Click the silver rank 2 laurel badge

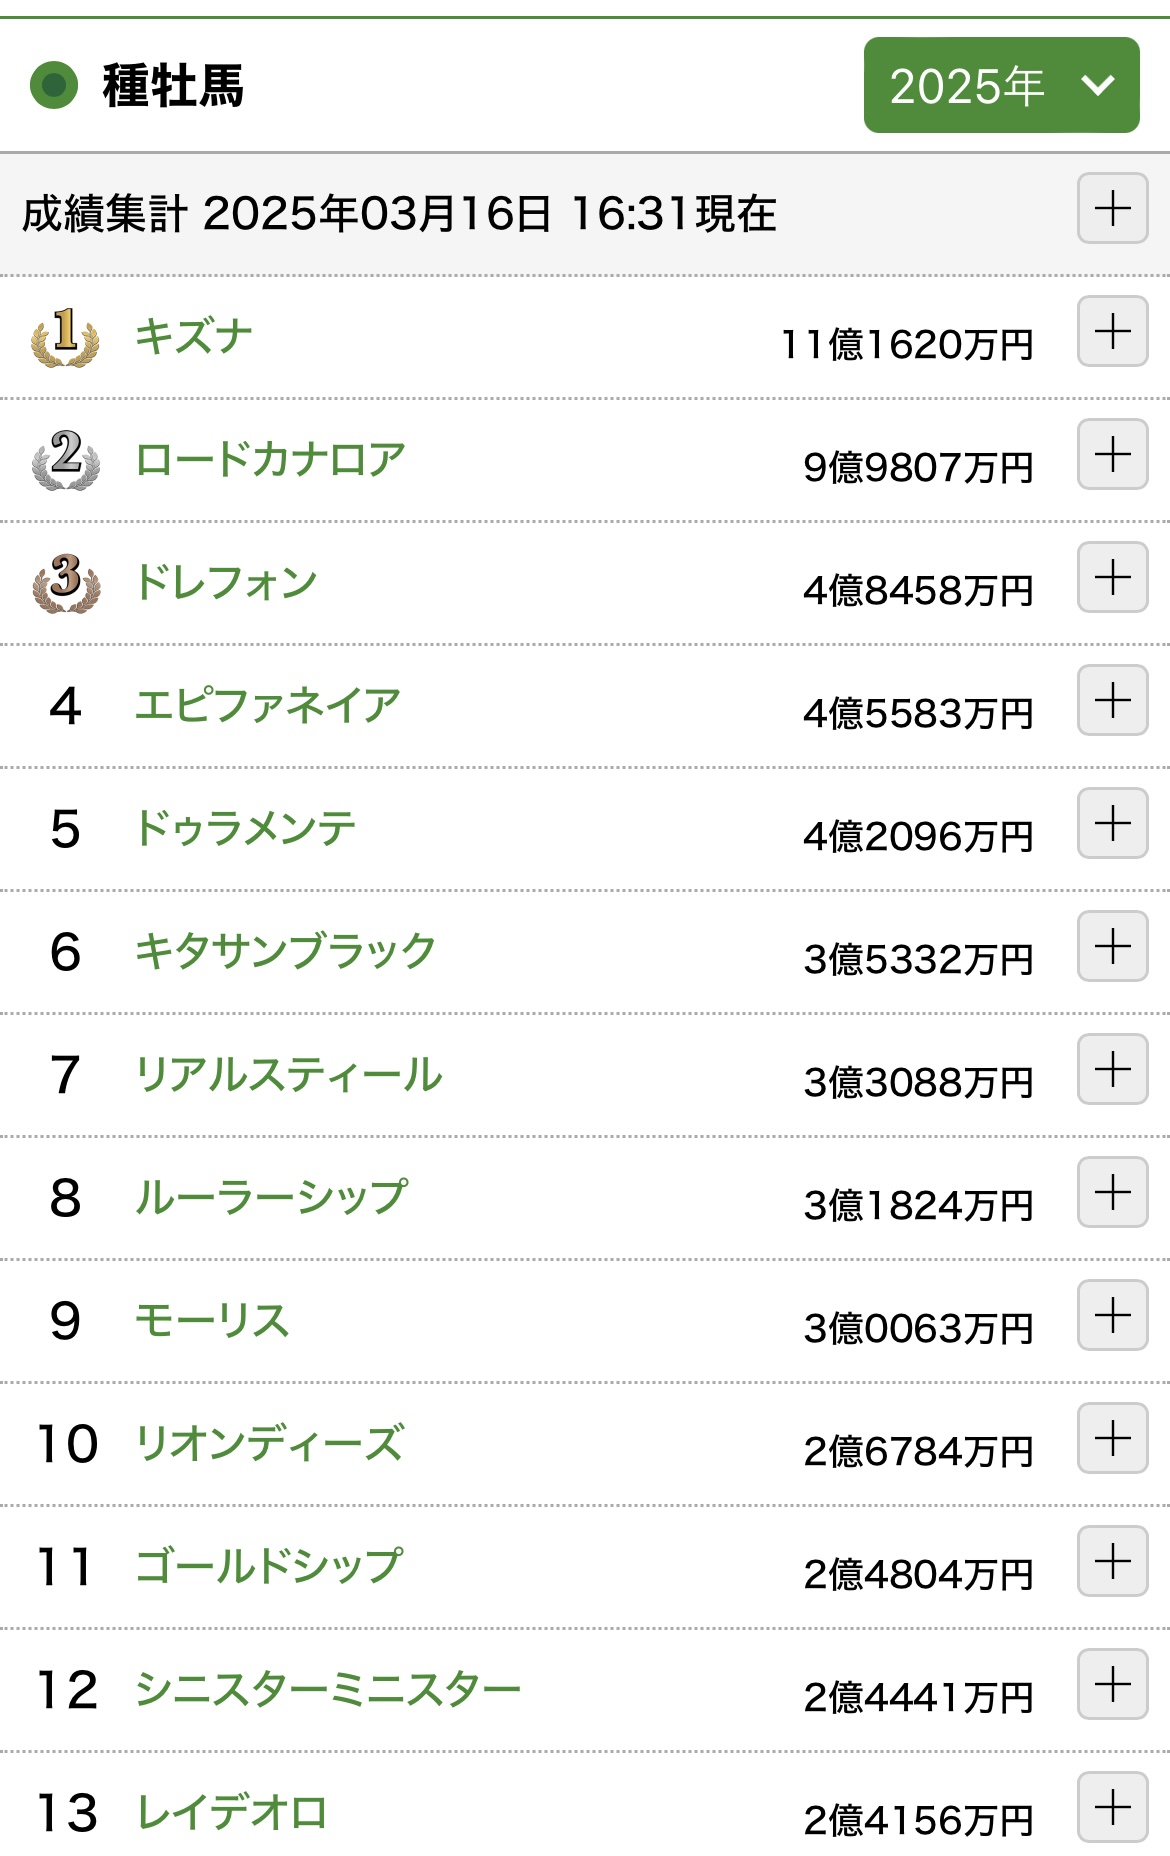tap(66, 459)
